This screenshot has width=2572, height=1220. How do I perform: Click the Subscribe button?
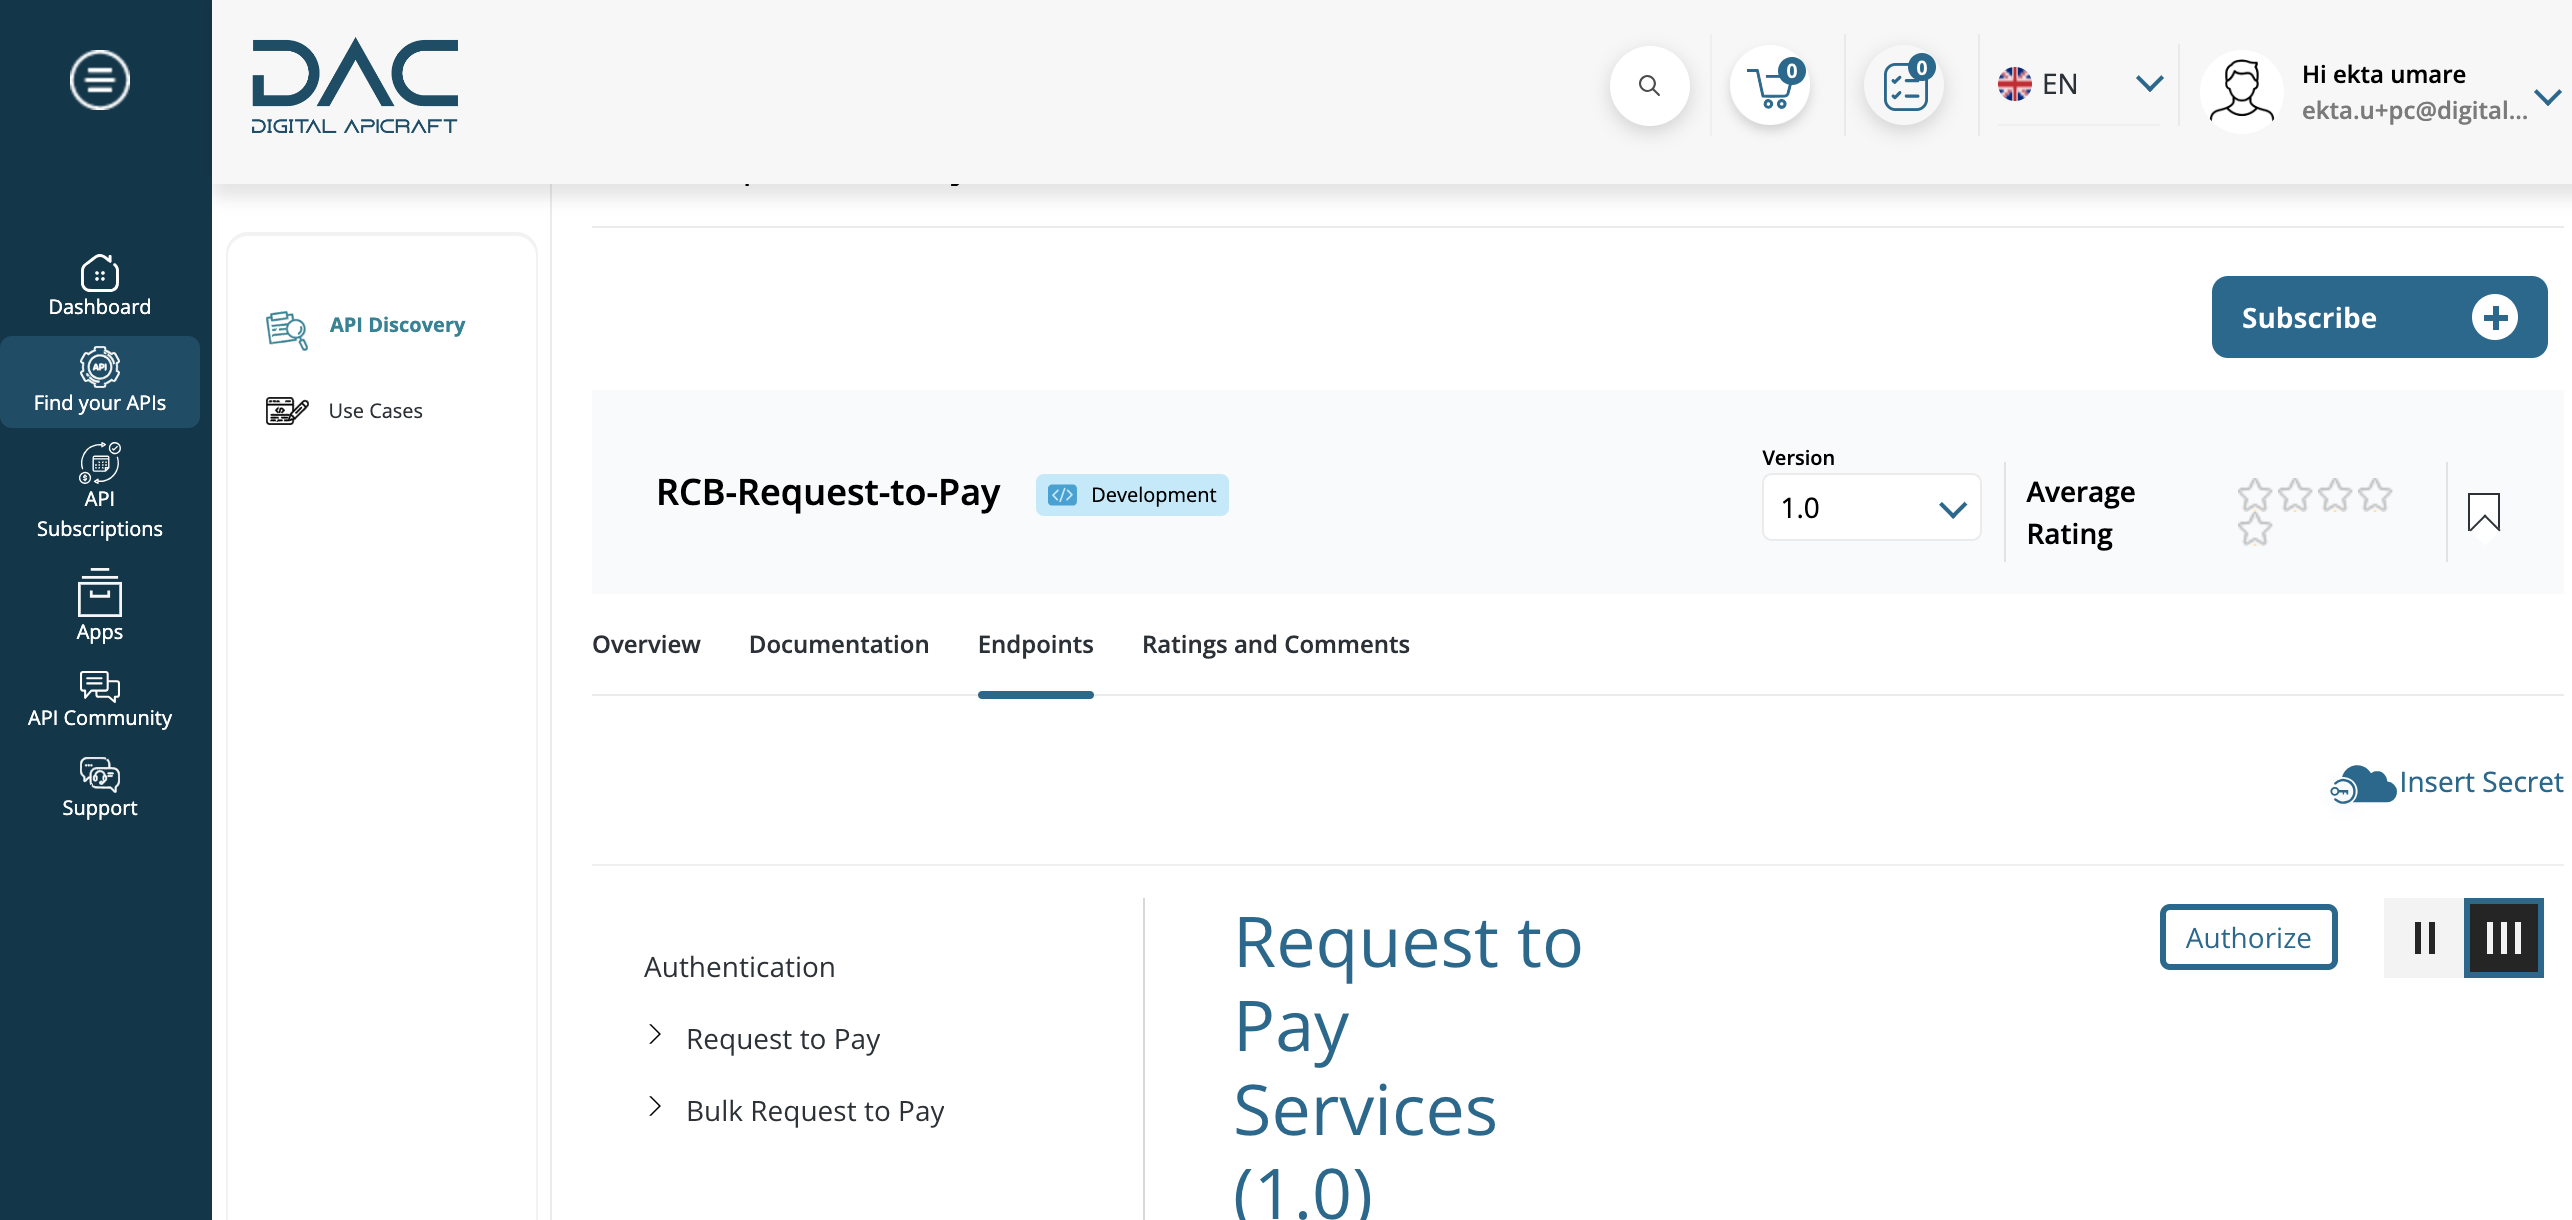(x=2379, y=317)
